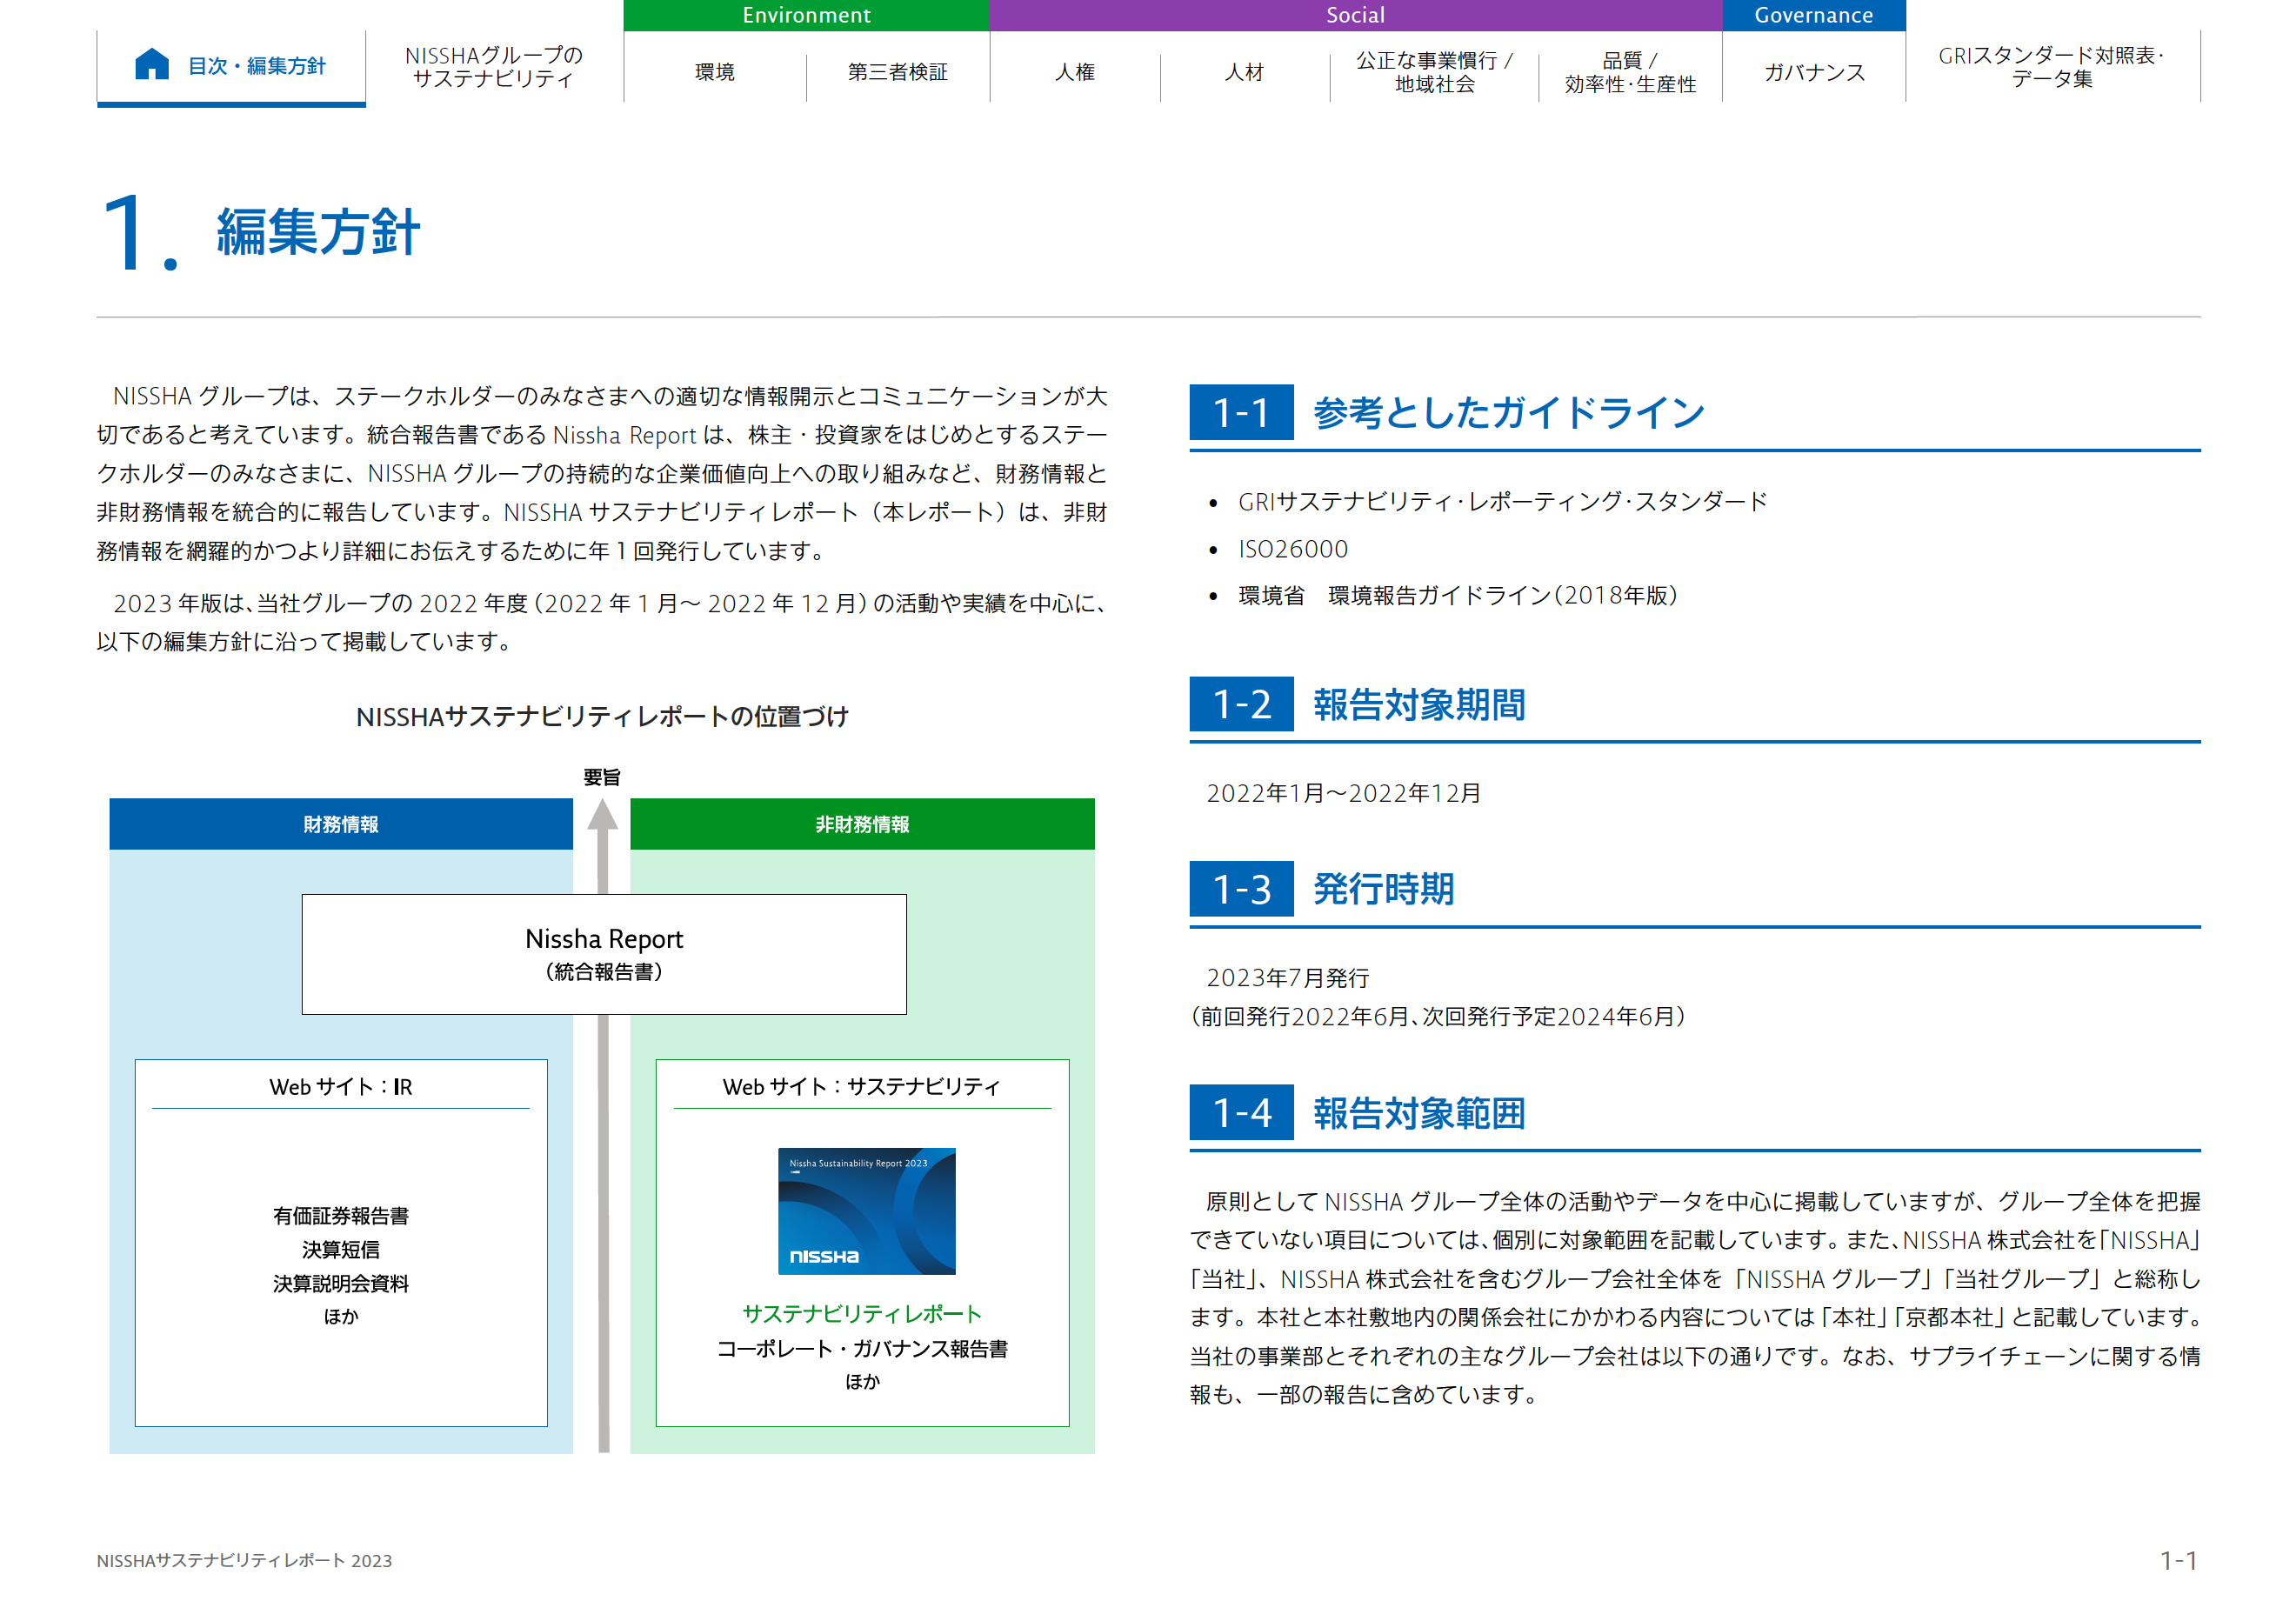Select the 第三者検証 tab
Image resolution: width=2296 pixels, height=1621 pixels.
897,72
